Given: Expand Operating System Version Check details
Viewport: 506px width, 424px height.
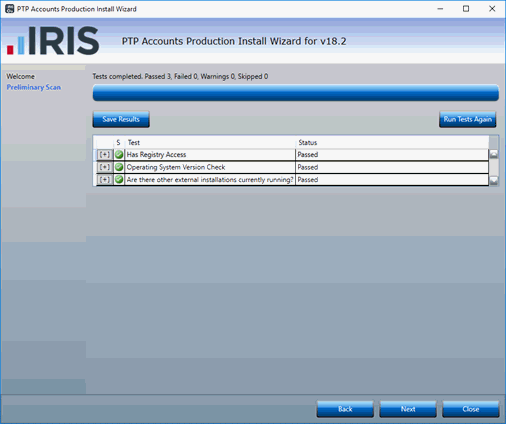Looking at the screenshot, I should (x=104, y=167).
